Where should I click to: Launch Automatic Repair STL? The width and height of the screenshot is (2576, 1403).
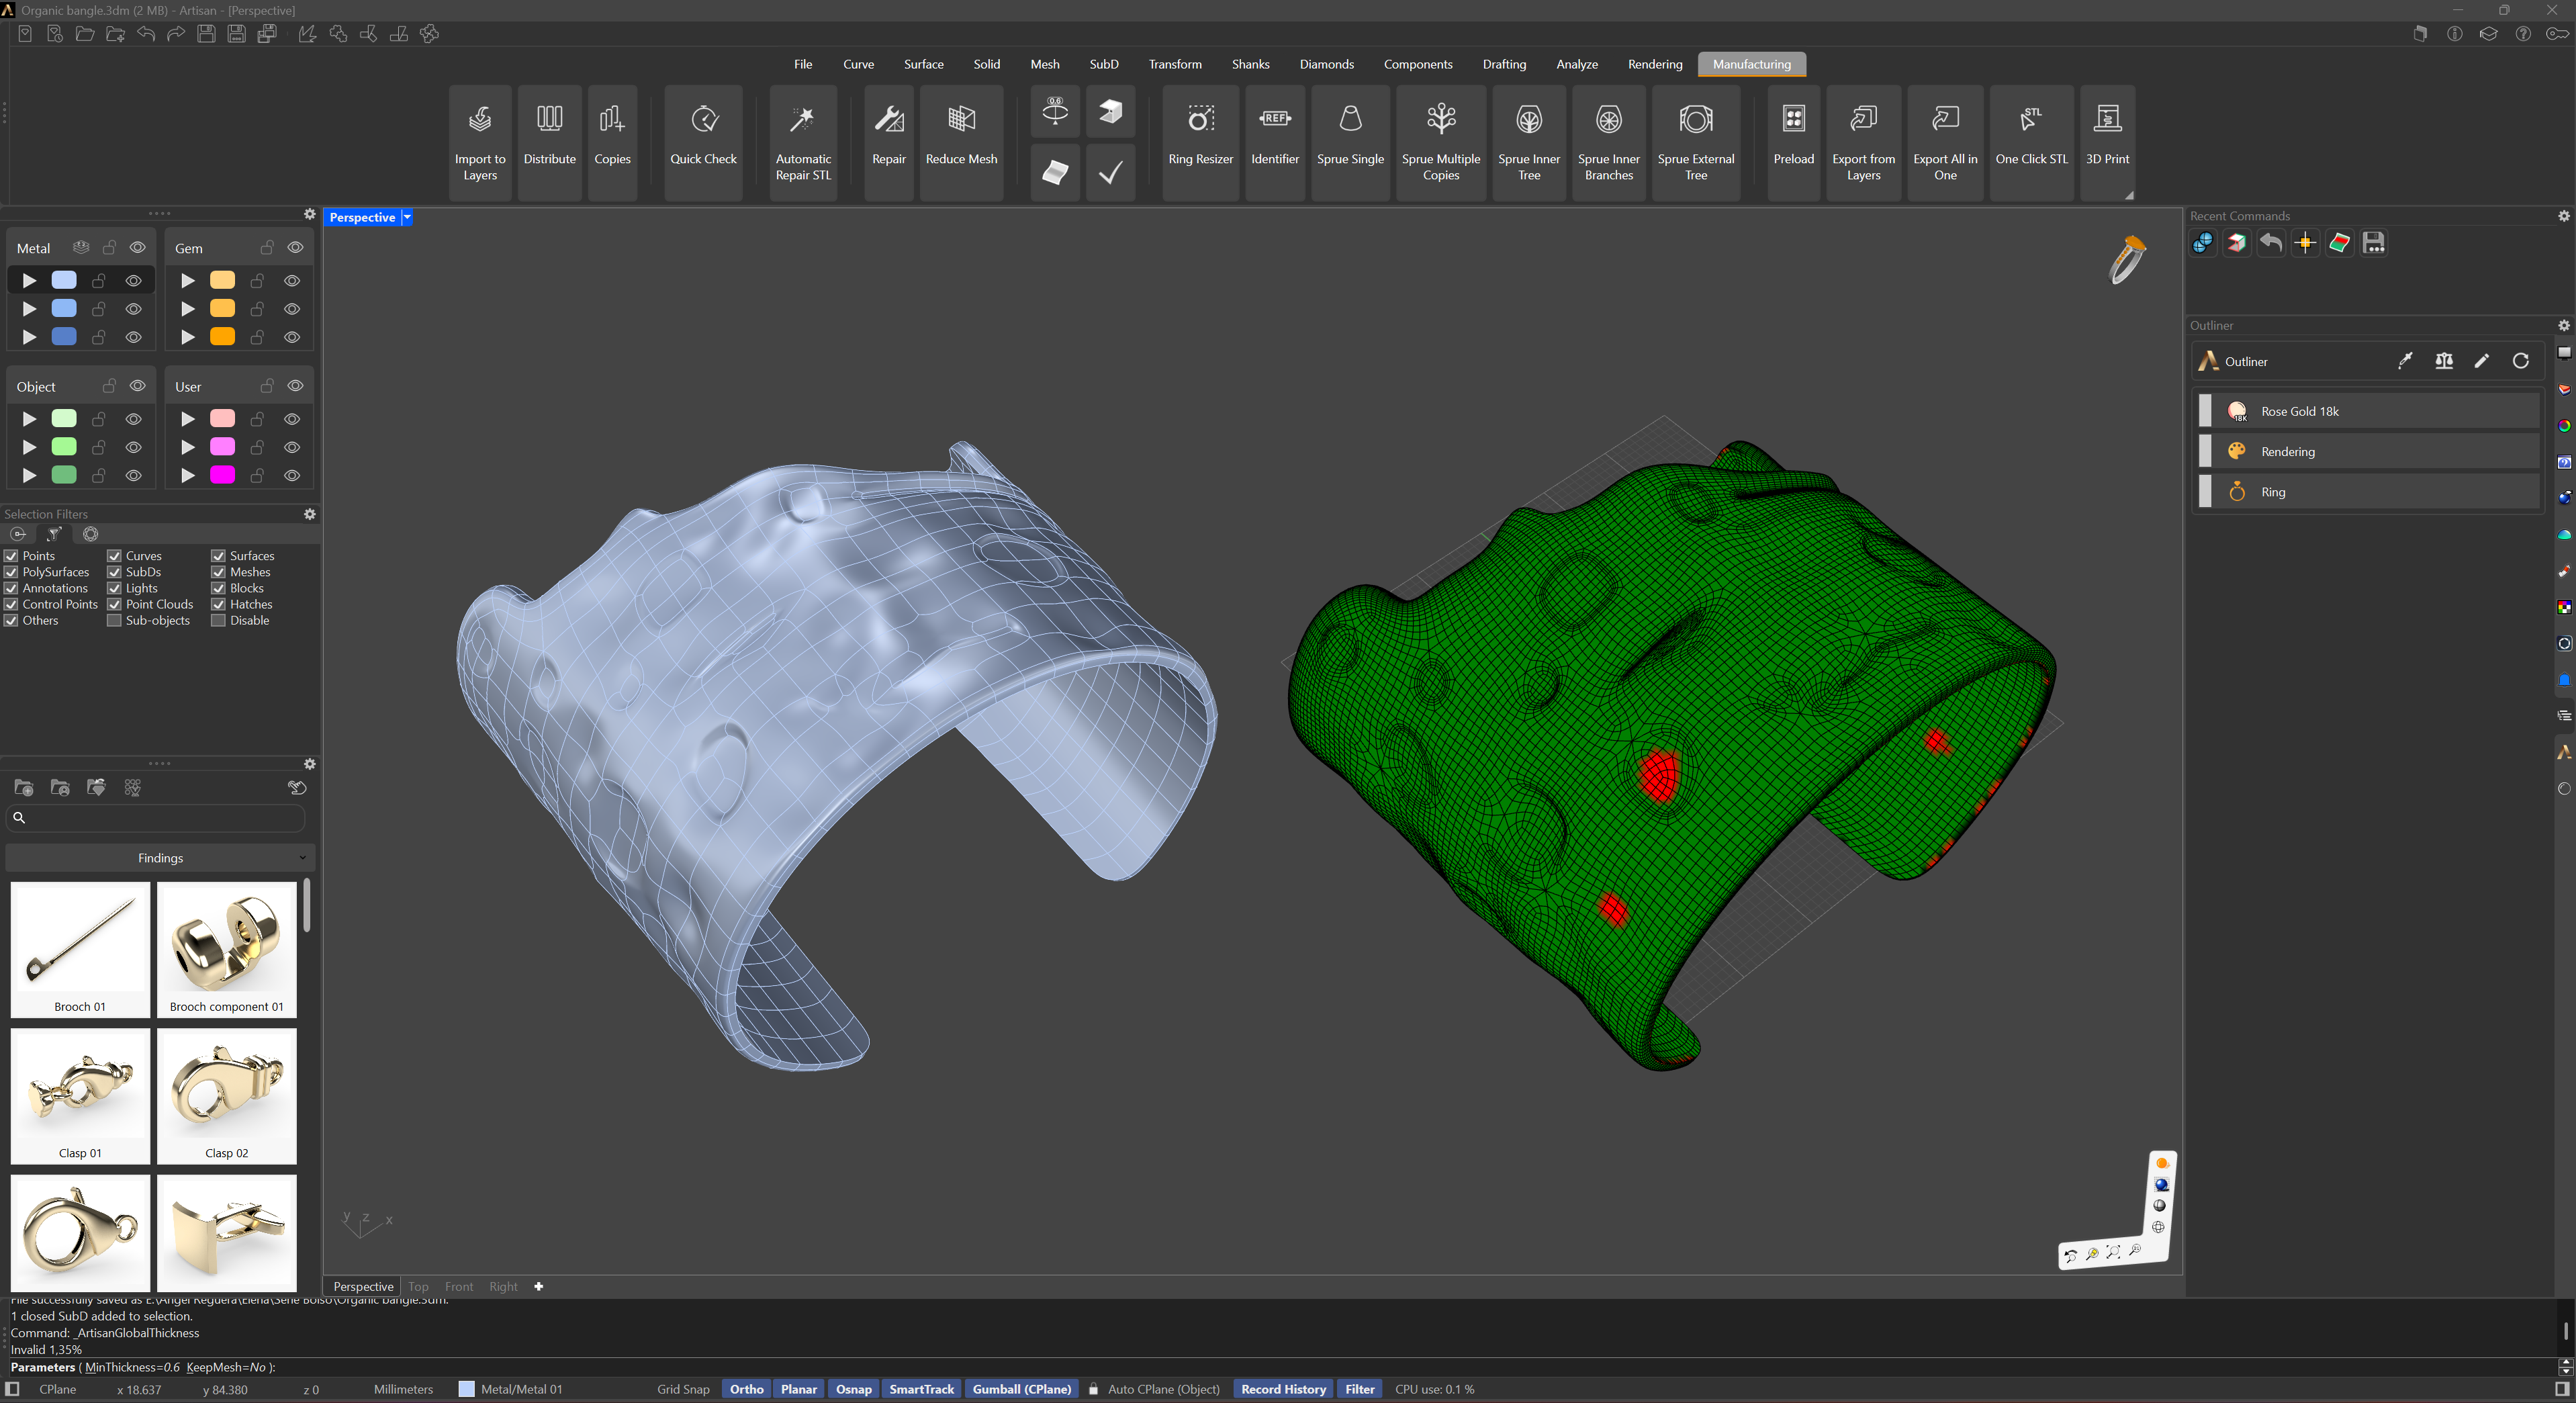click(803, 143)
